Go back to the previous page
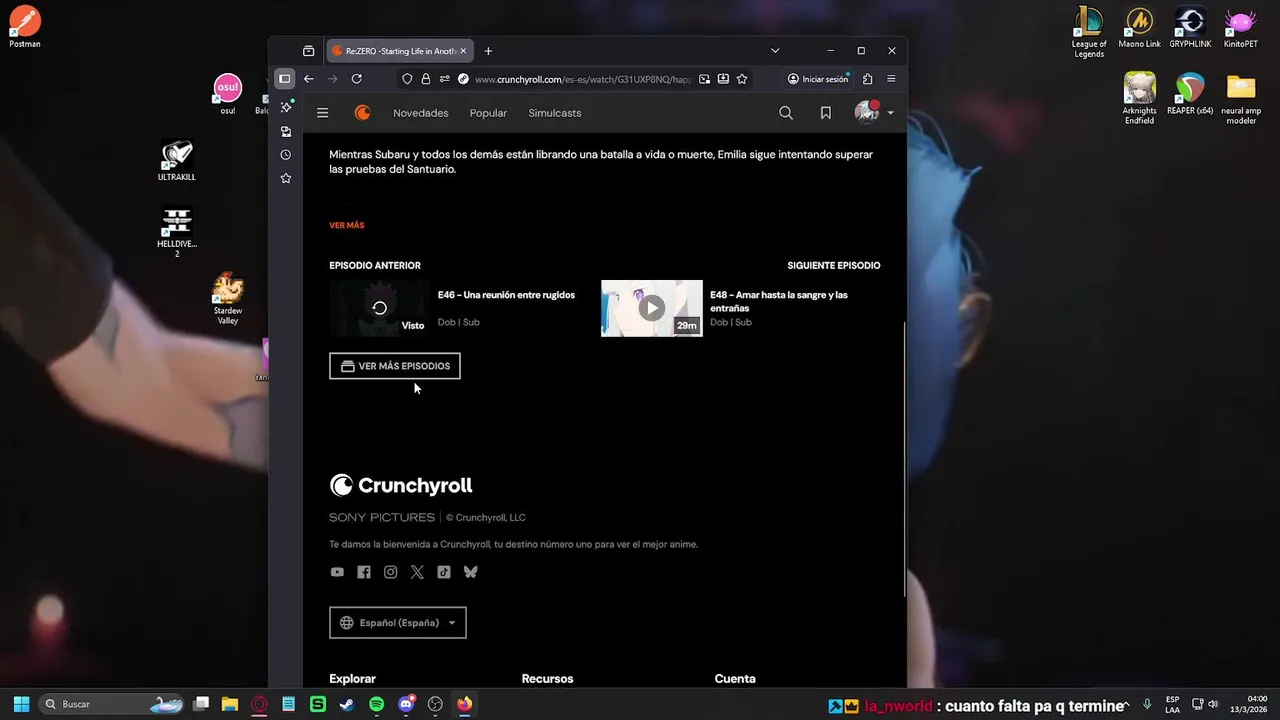 click(309, 79)
